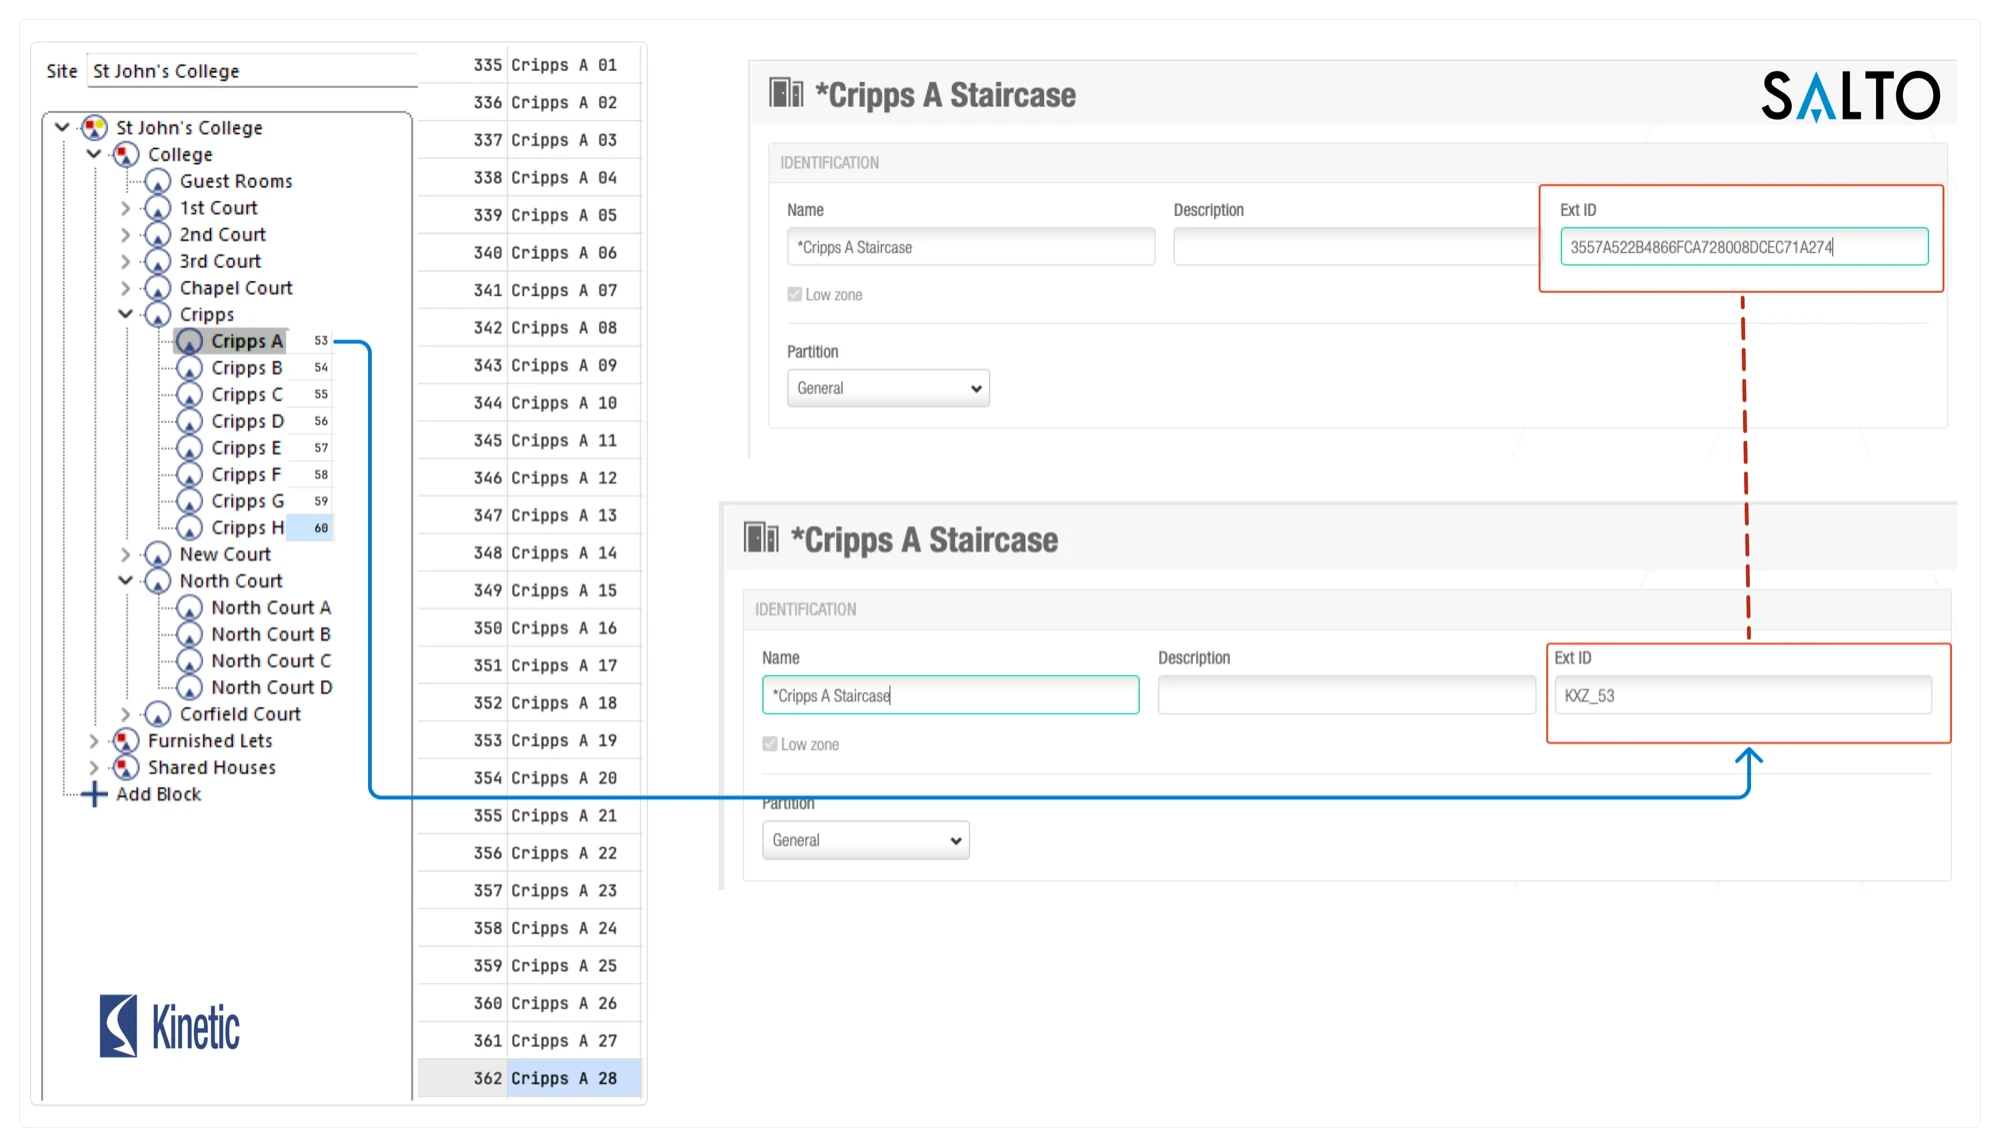Image resolution: width=2000 pixels, height=1147 pixels.
Task: Click the Kinetic logo
Action: [170, 1026]
